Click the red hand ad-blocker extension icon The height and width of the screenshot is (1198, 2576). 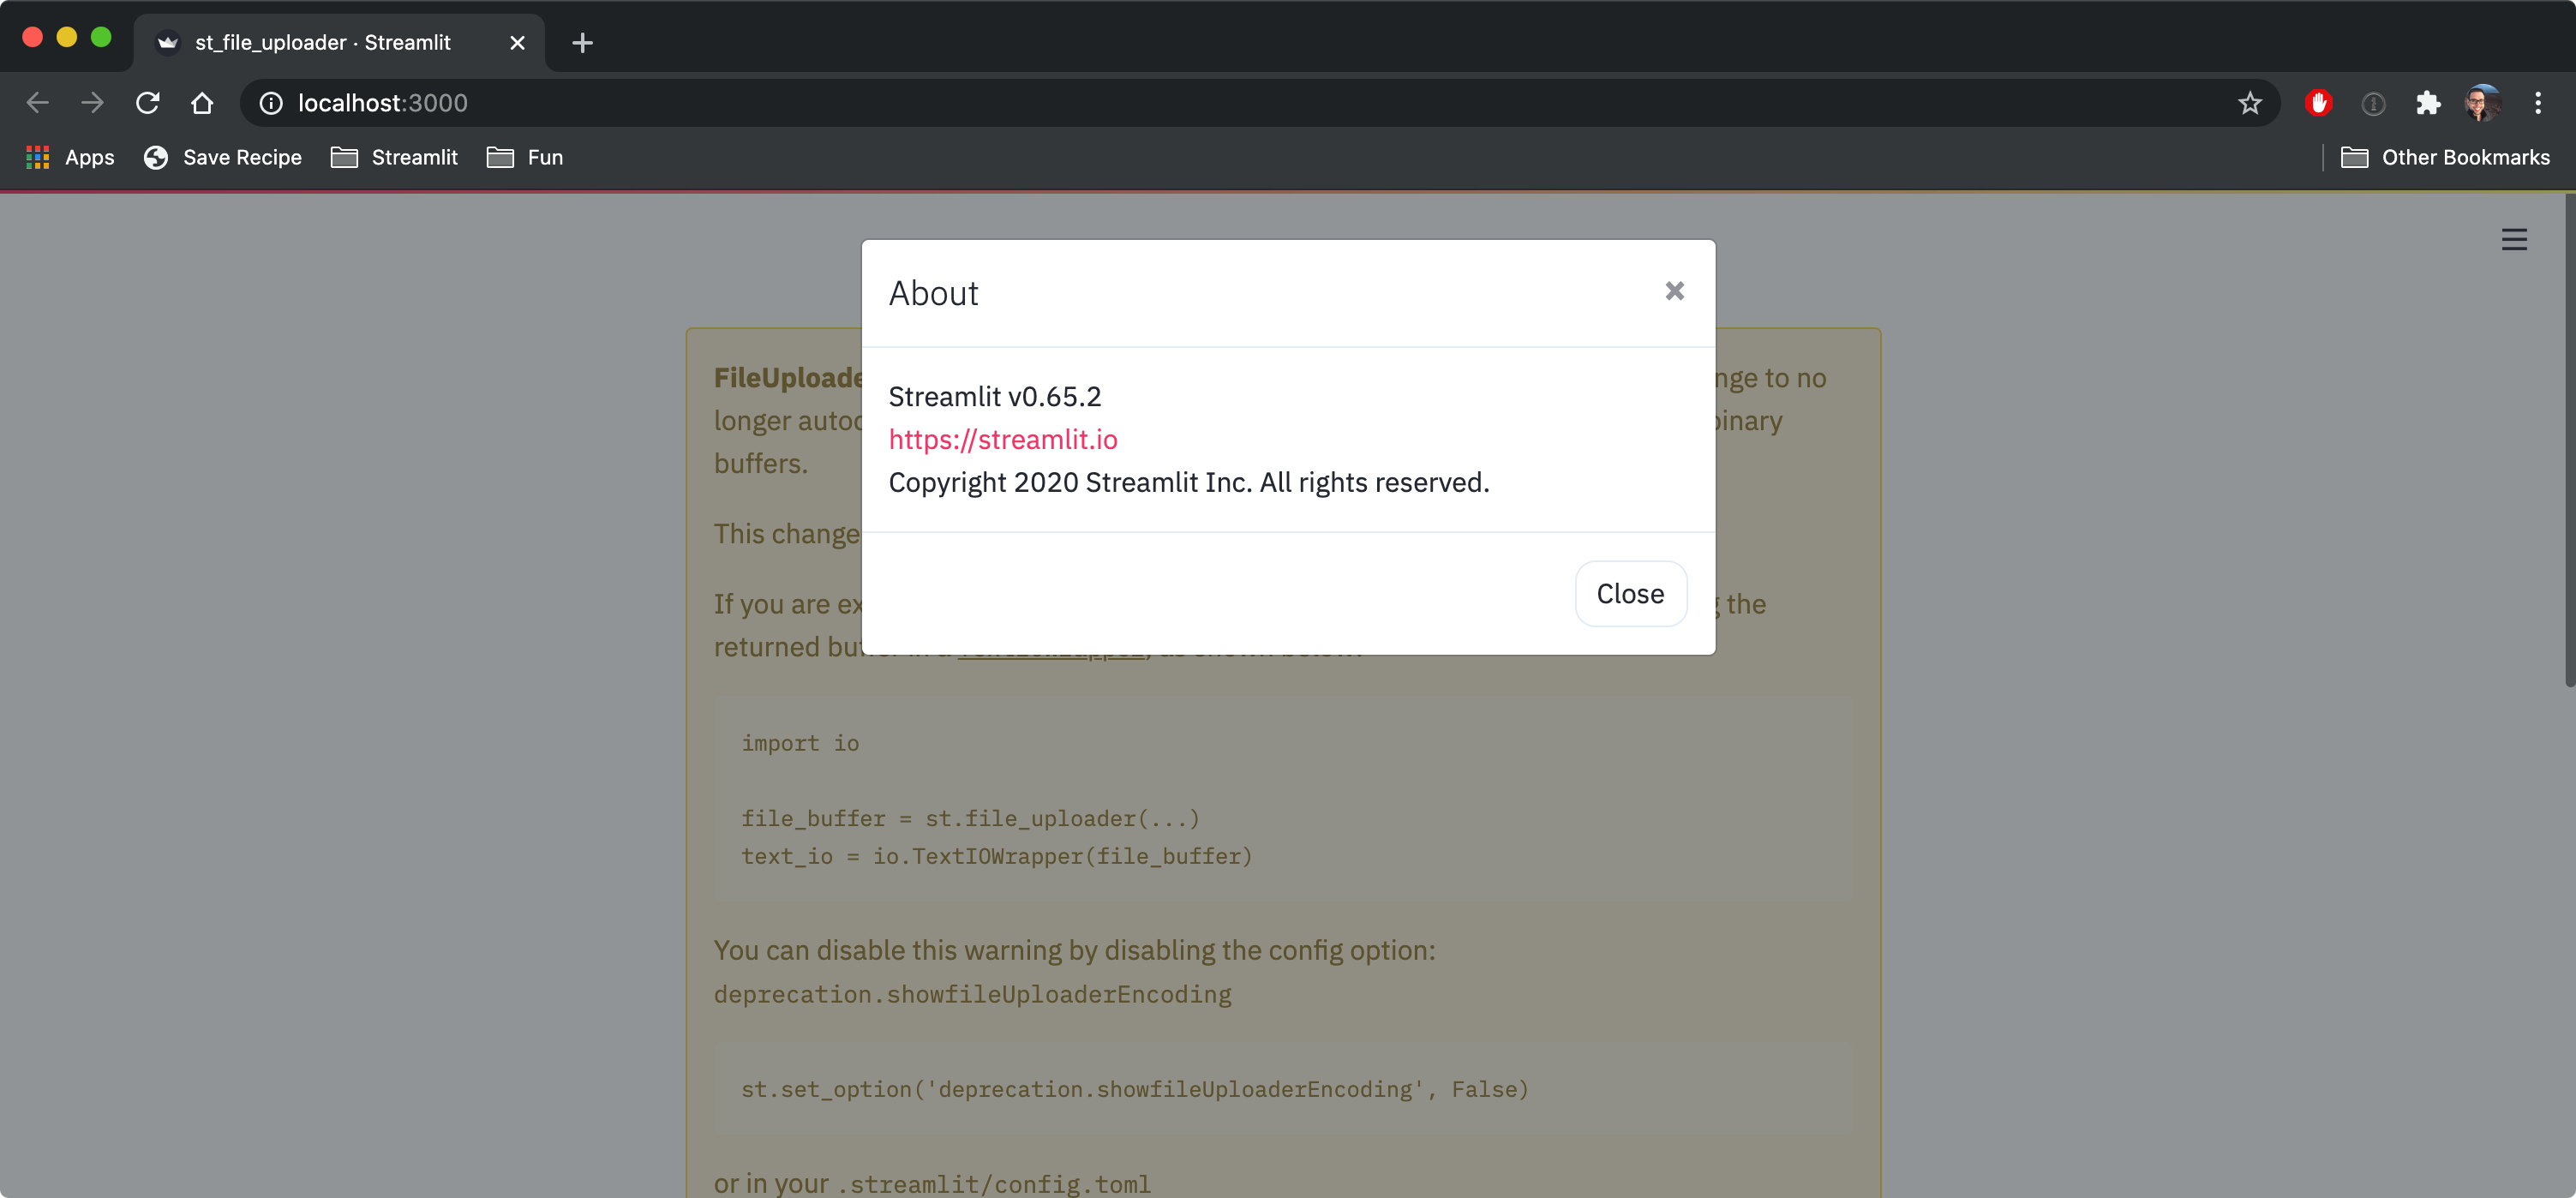[x=2319, y=103]
